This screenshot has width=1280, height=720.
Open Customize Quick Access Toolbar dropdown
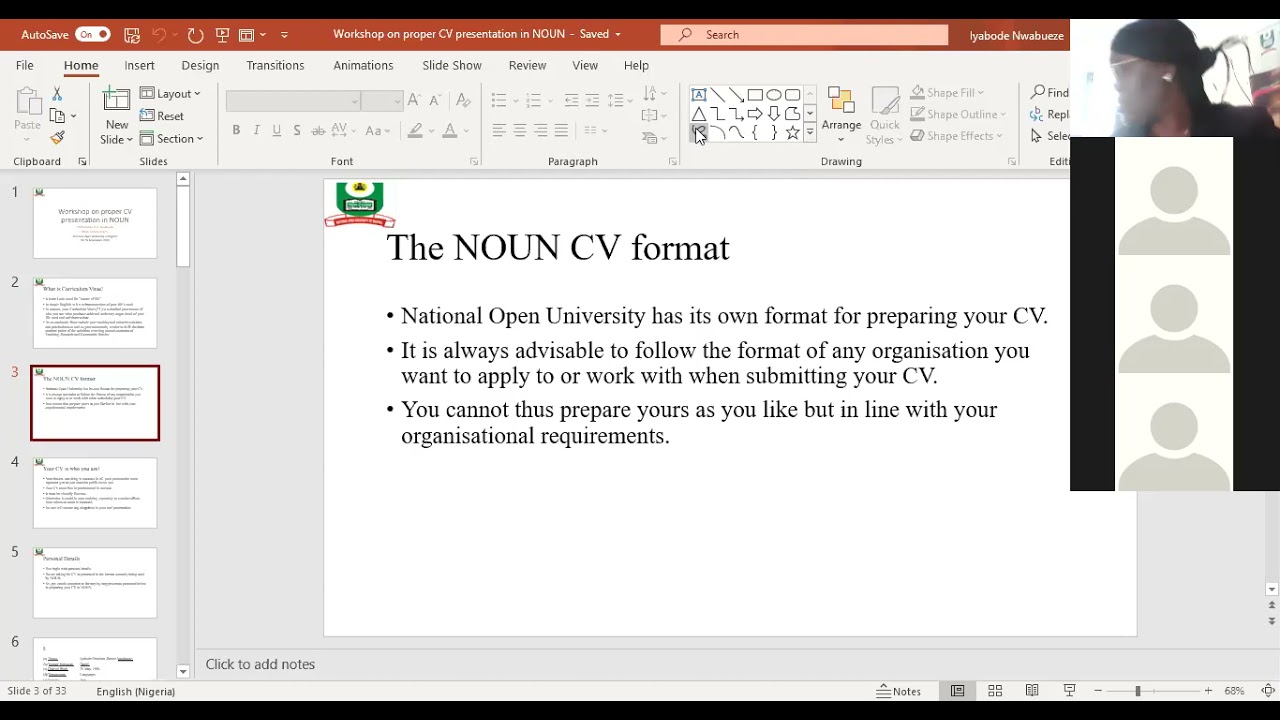tap(284, 34)
